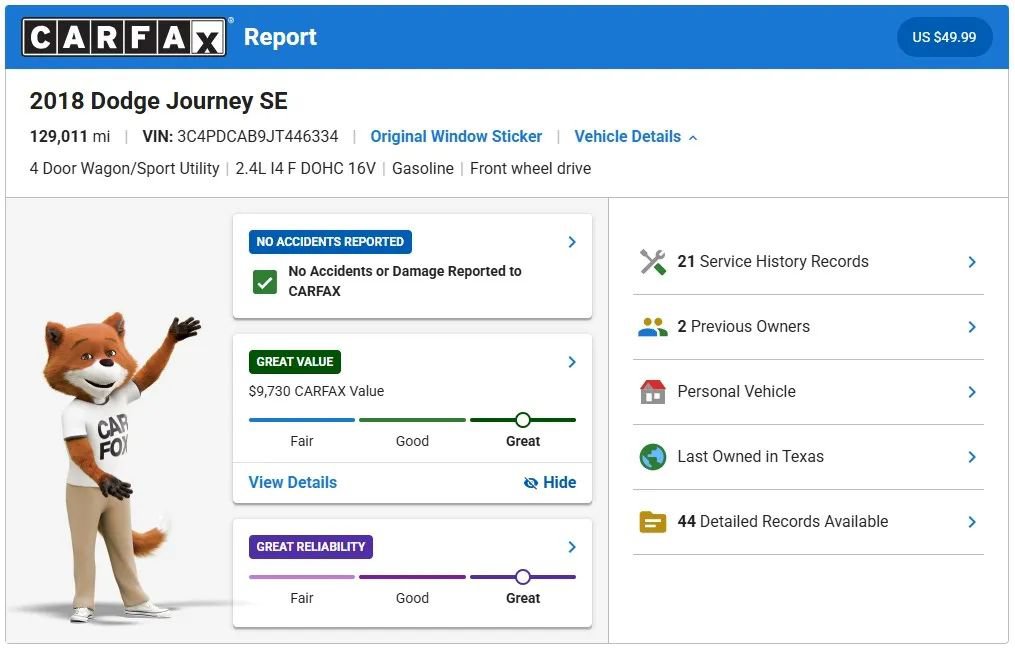Click the Previous Owners people icon
This screenshot has width=1015, height=648.
click(652, 327)
